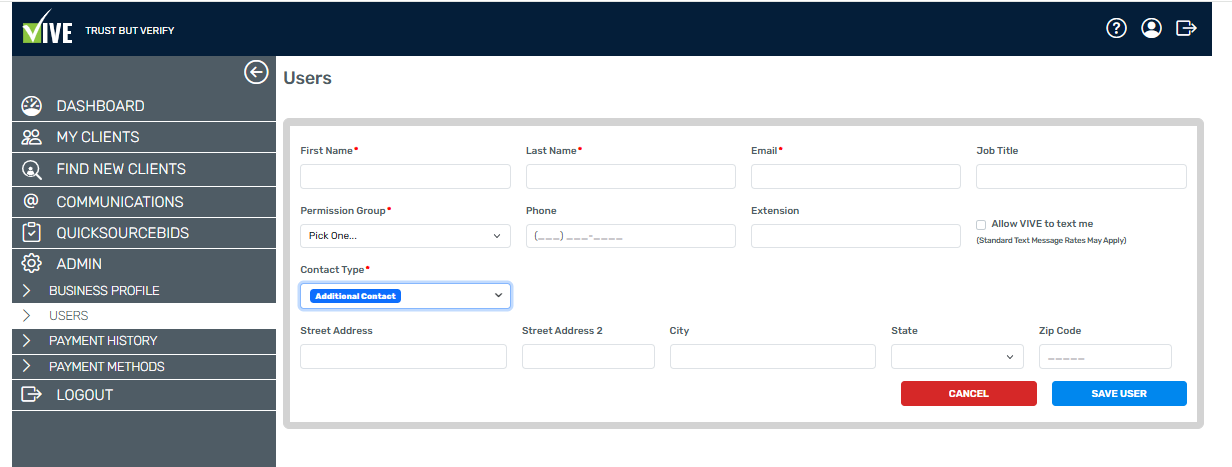This screenshot has width=1232, height=467.
Task: Click the My Clients people icon
Action: (x=32, y=137)
